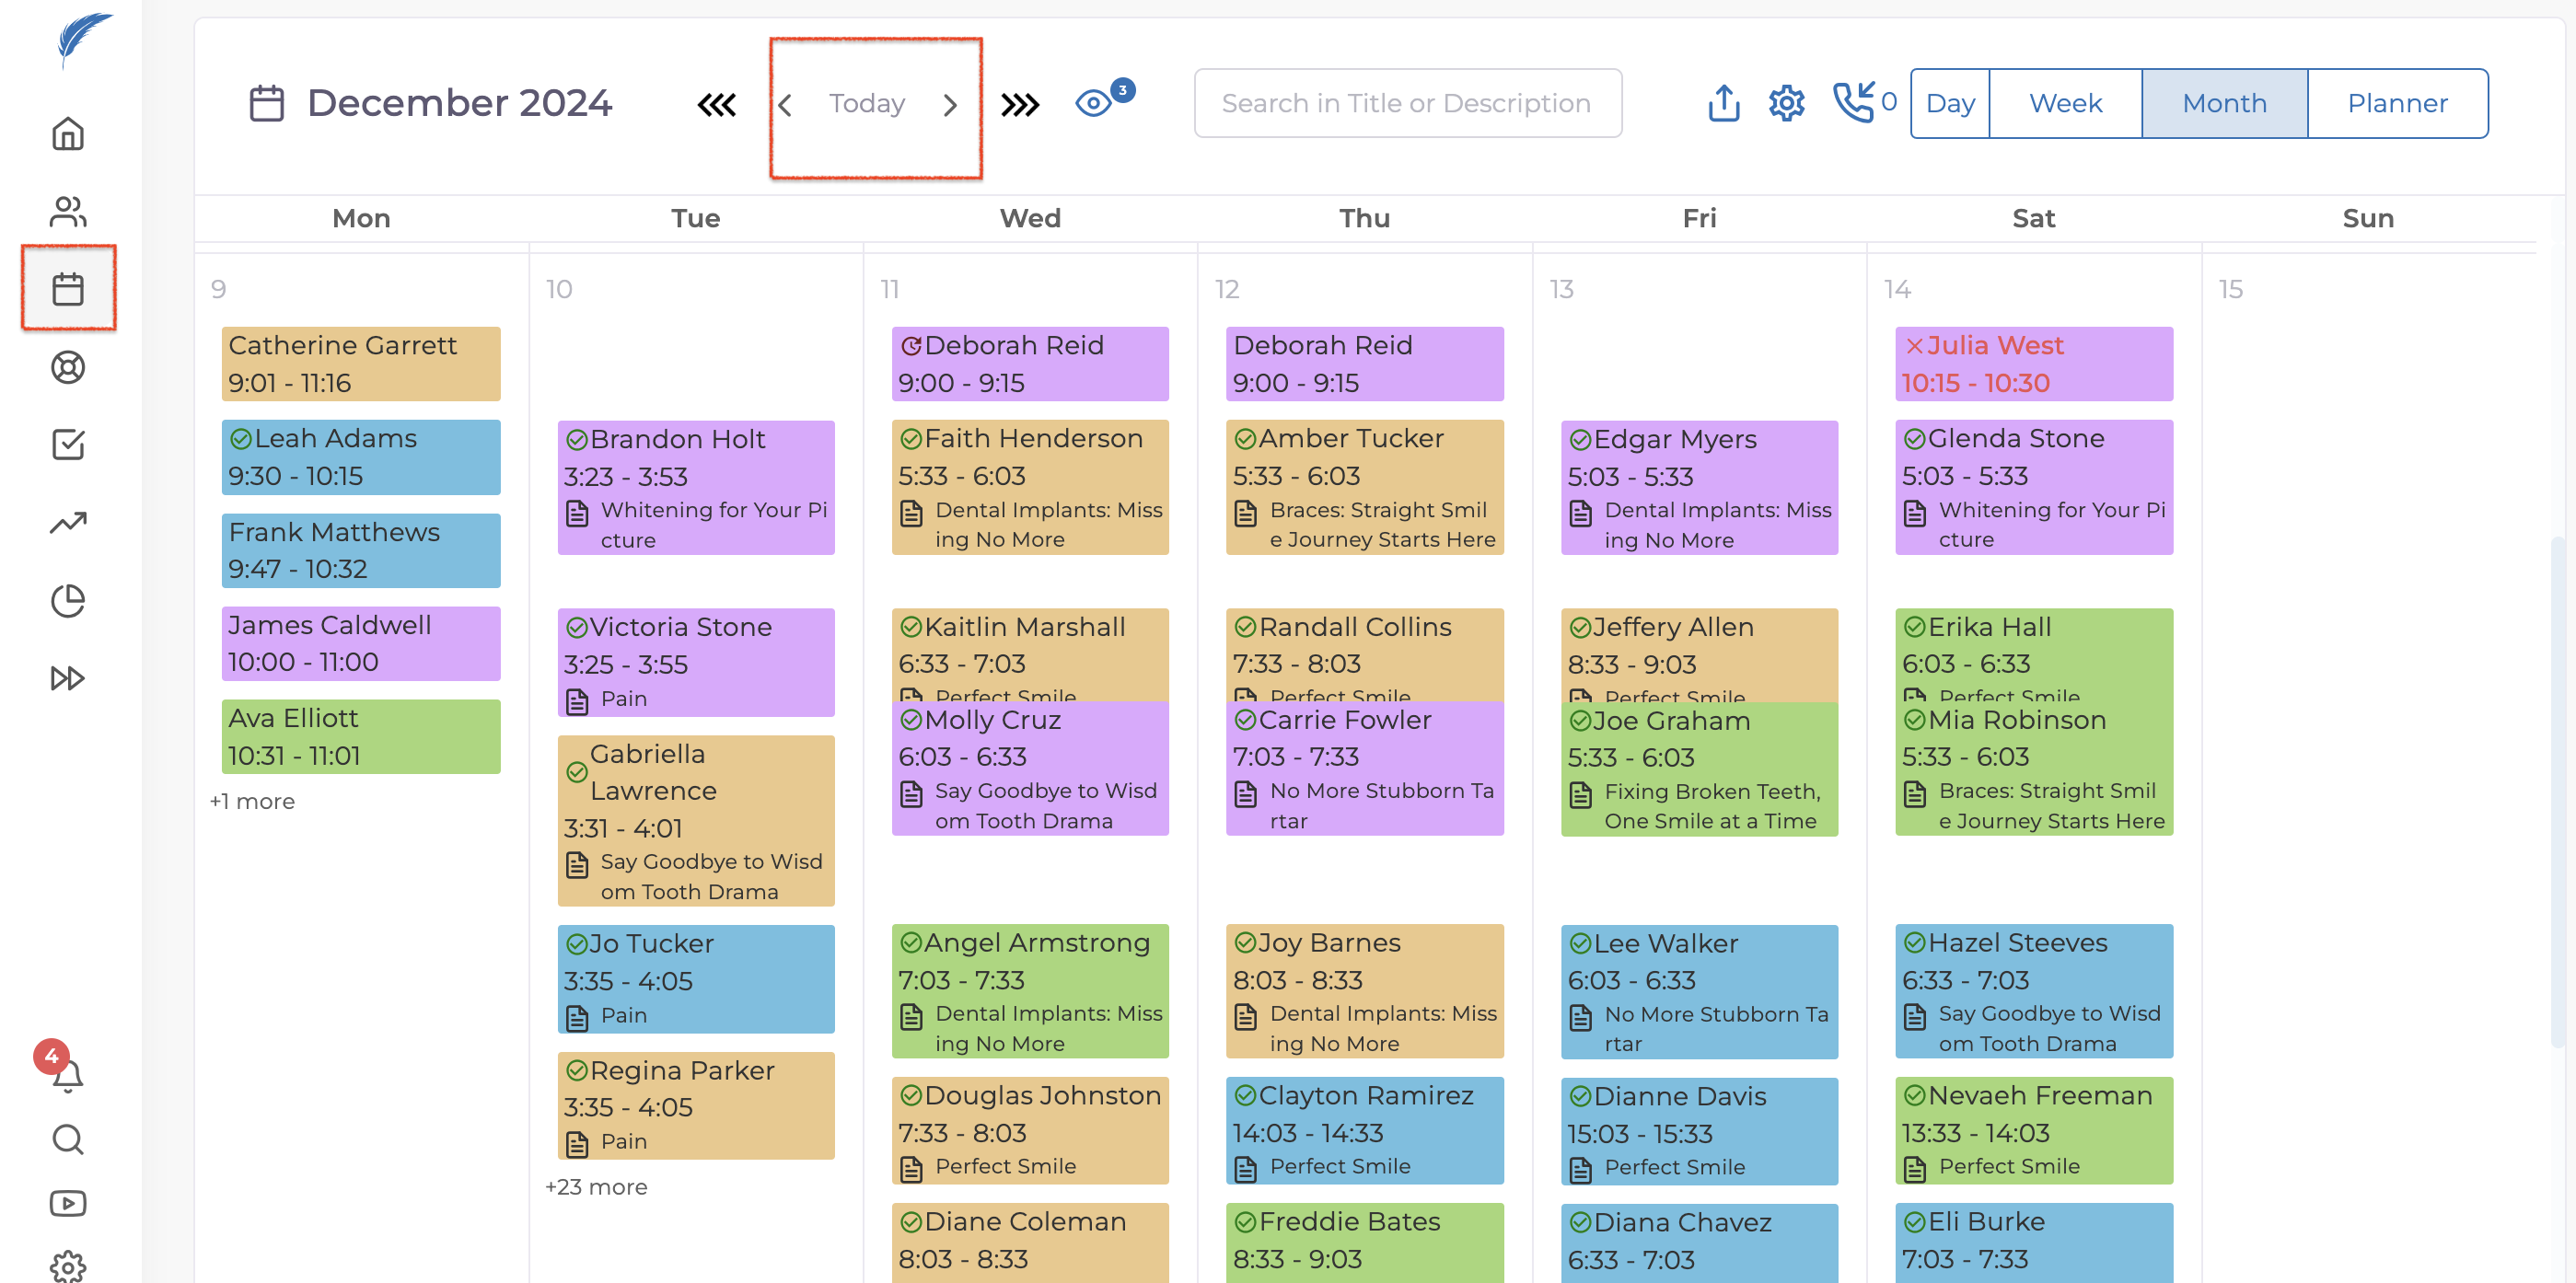Toggle status check on Brandon Holt appointment
Screen dimensions: 2576x1283
[x=577, y=440]
